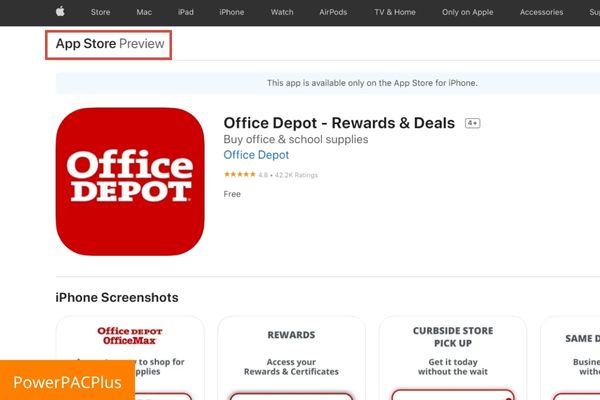Click the Apple logo icon
The width and height of the screenshot is (600, 400).
tap(60, 11)
